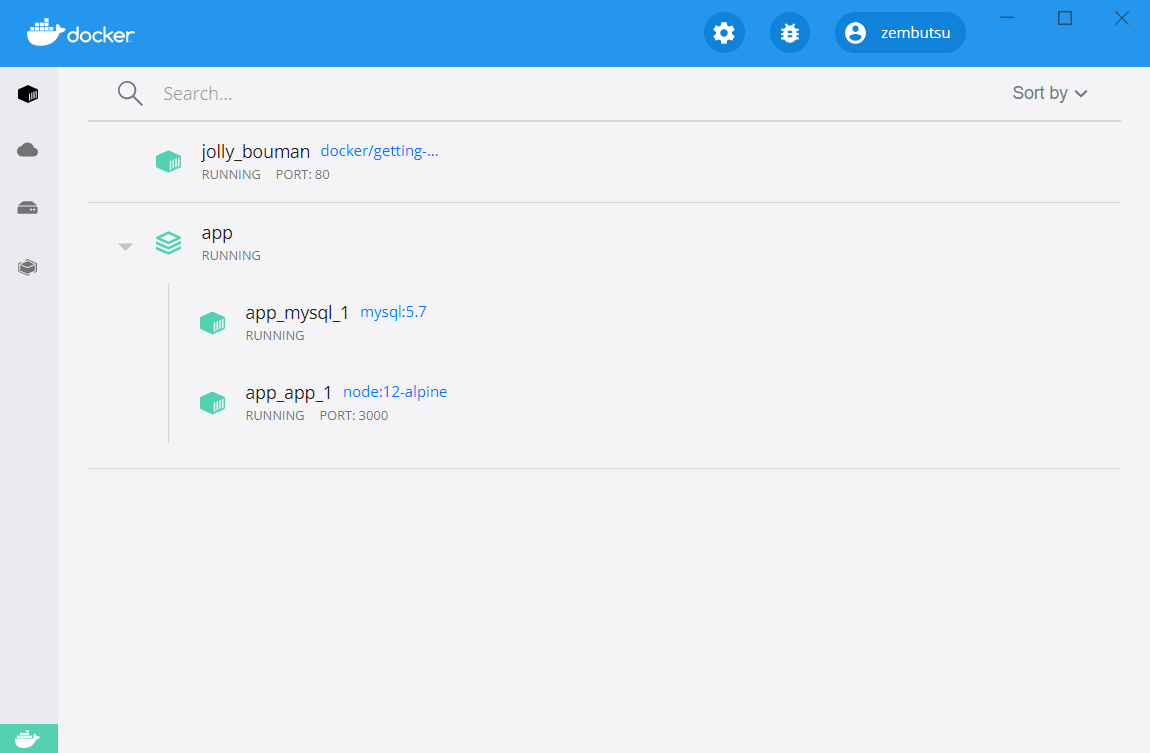
Task: Click PORT: 80 on jolly_bouman
Action: pyautogui.click(x=303, y=175)
